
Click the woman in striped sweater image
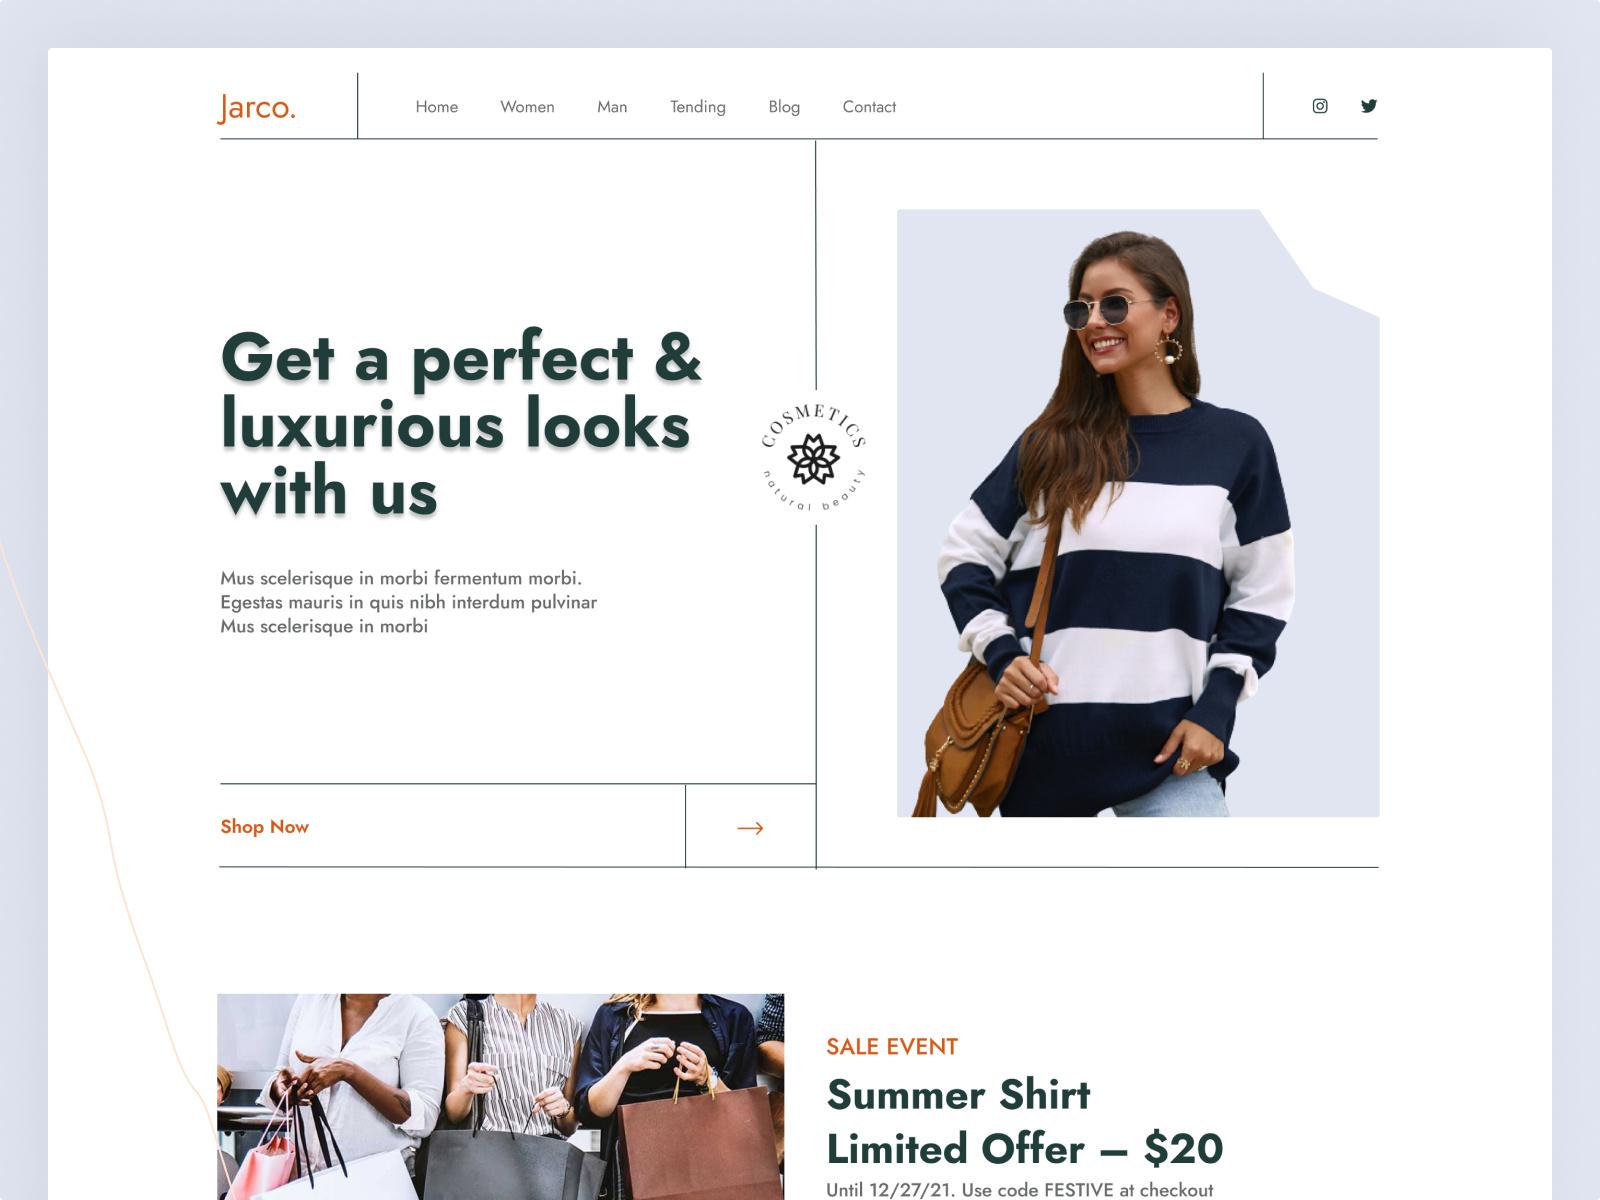[1138, 513]
